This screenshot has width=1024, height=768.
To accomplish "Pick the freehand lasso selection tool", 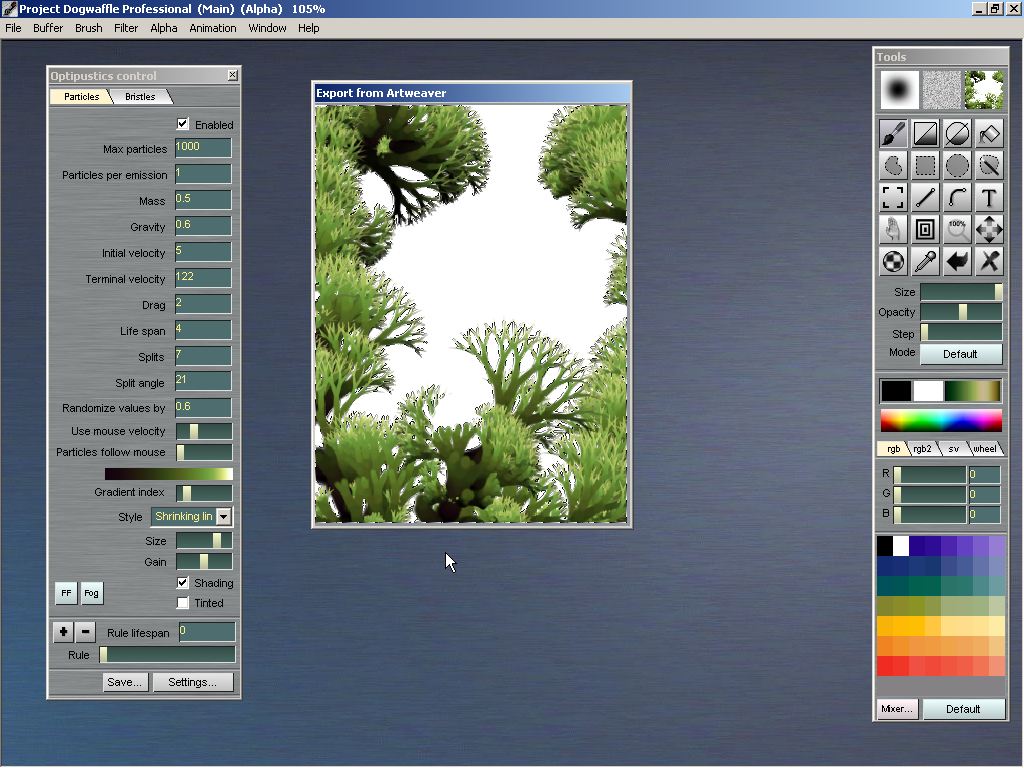I will coord(893,165).
